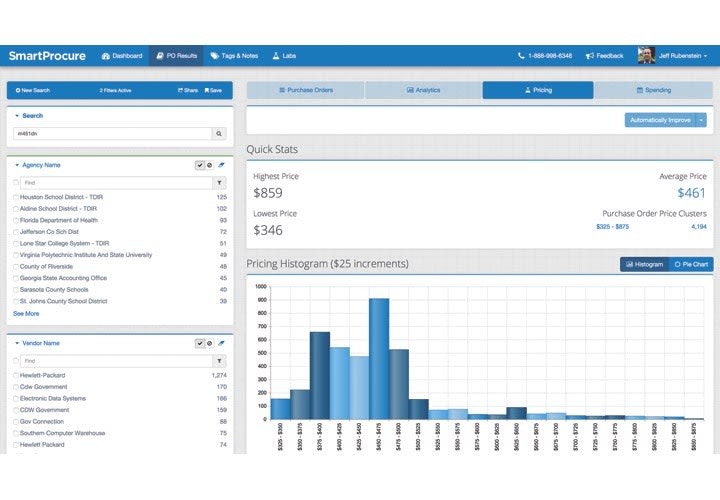Click the search magnifier button

tap(219, 133)
